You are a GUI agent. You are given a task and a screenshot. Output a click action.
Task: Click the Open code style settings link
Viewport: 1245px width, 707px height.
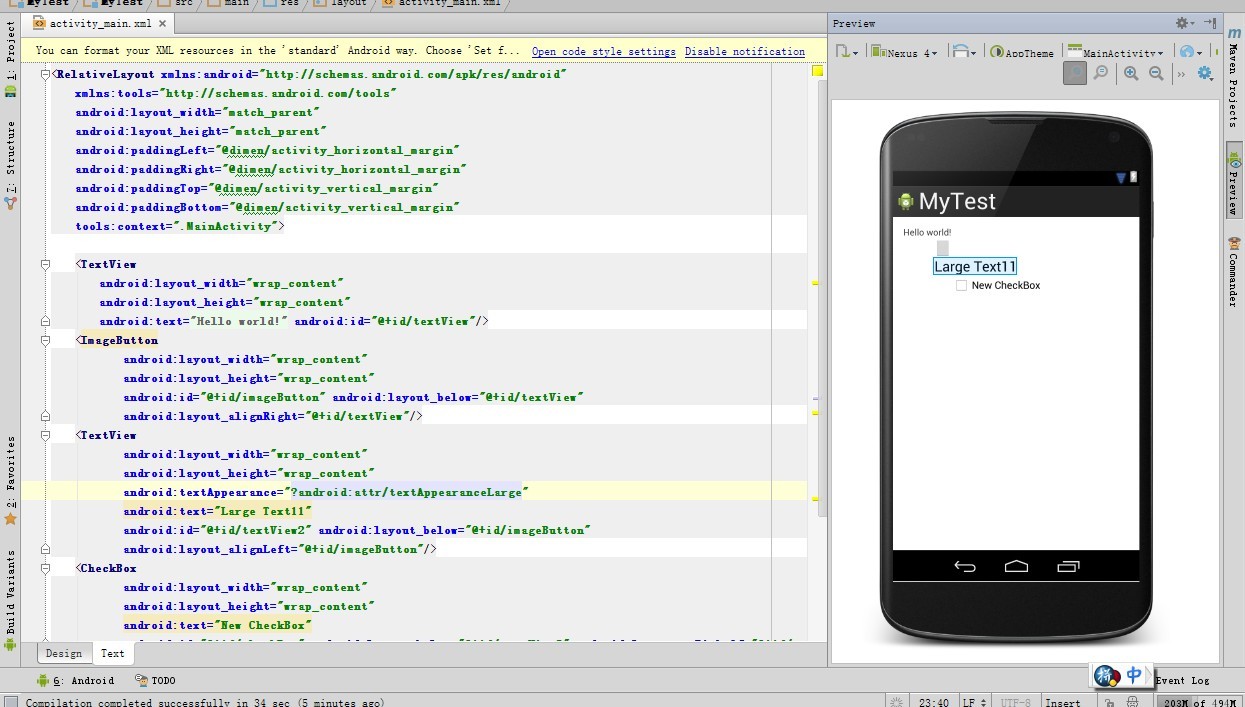click(x=604, y=51)
